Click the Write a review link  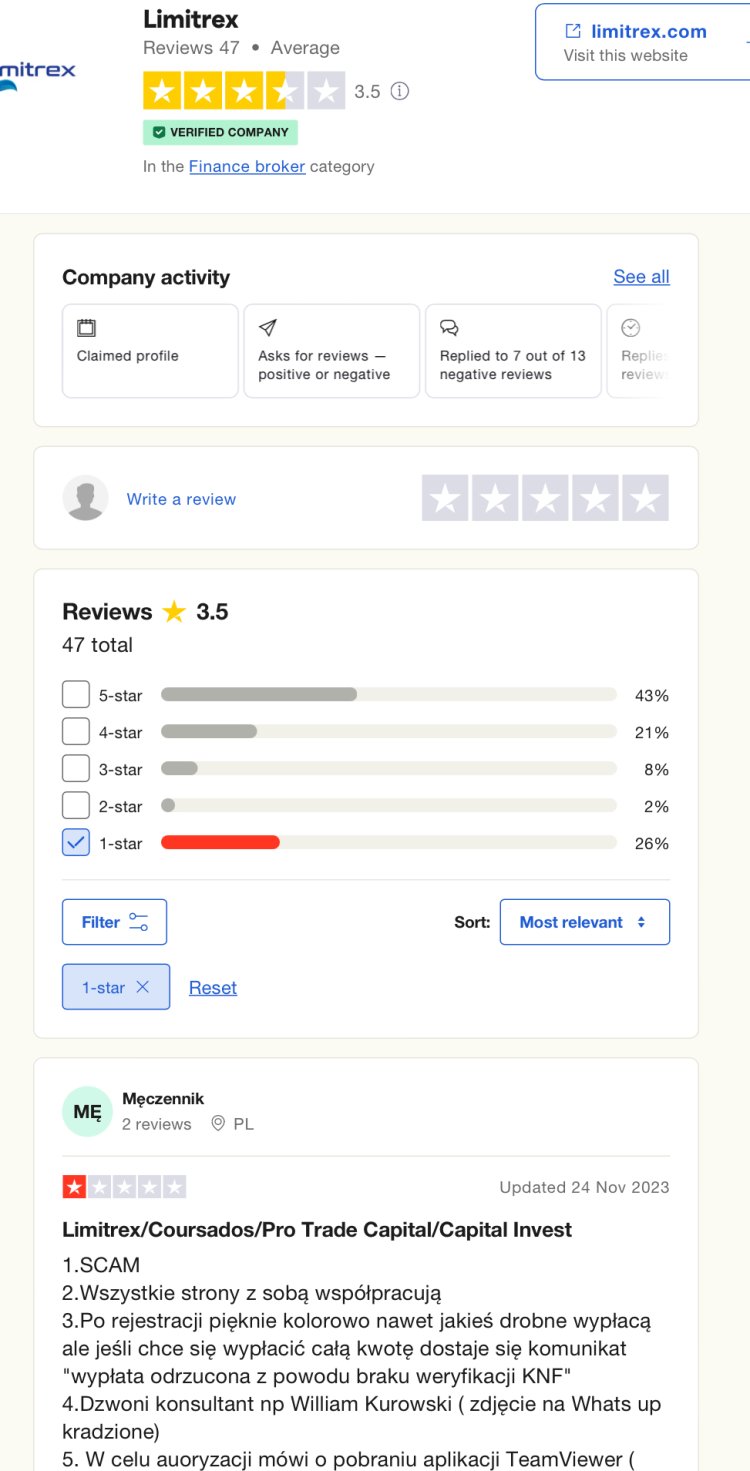coord(181,499)
